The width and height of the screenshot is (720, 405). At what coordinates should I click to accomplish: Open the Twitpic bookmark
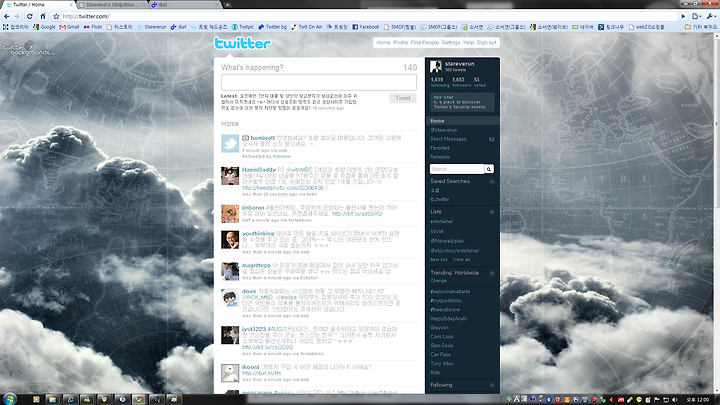(243, 27)
